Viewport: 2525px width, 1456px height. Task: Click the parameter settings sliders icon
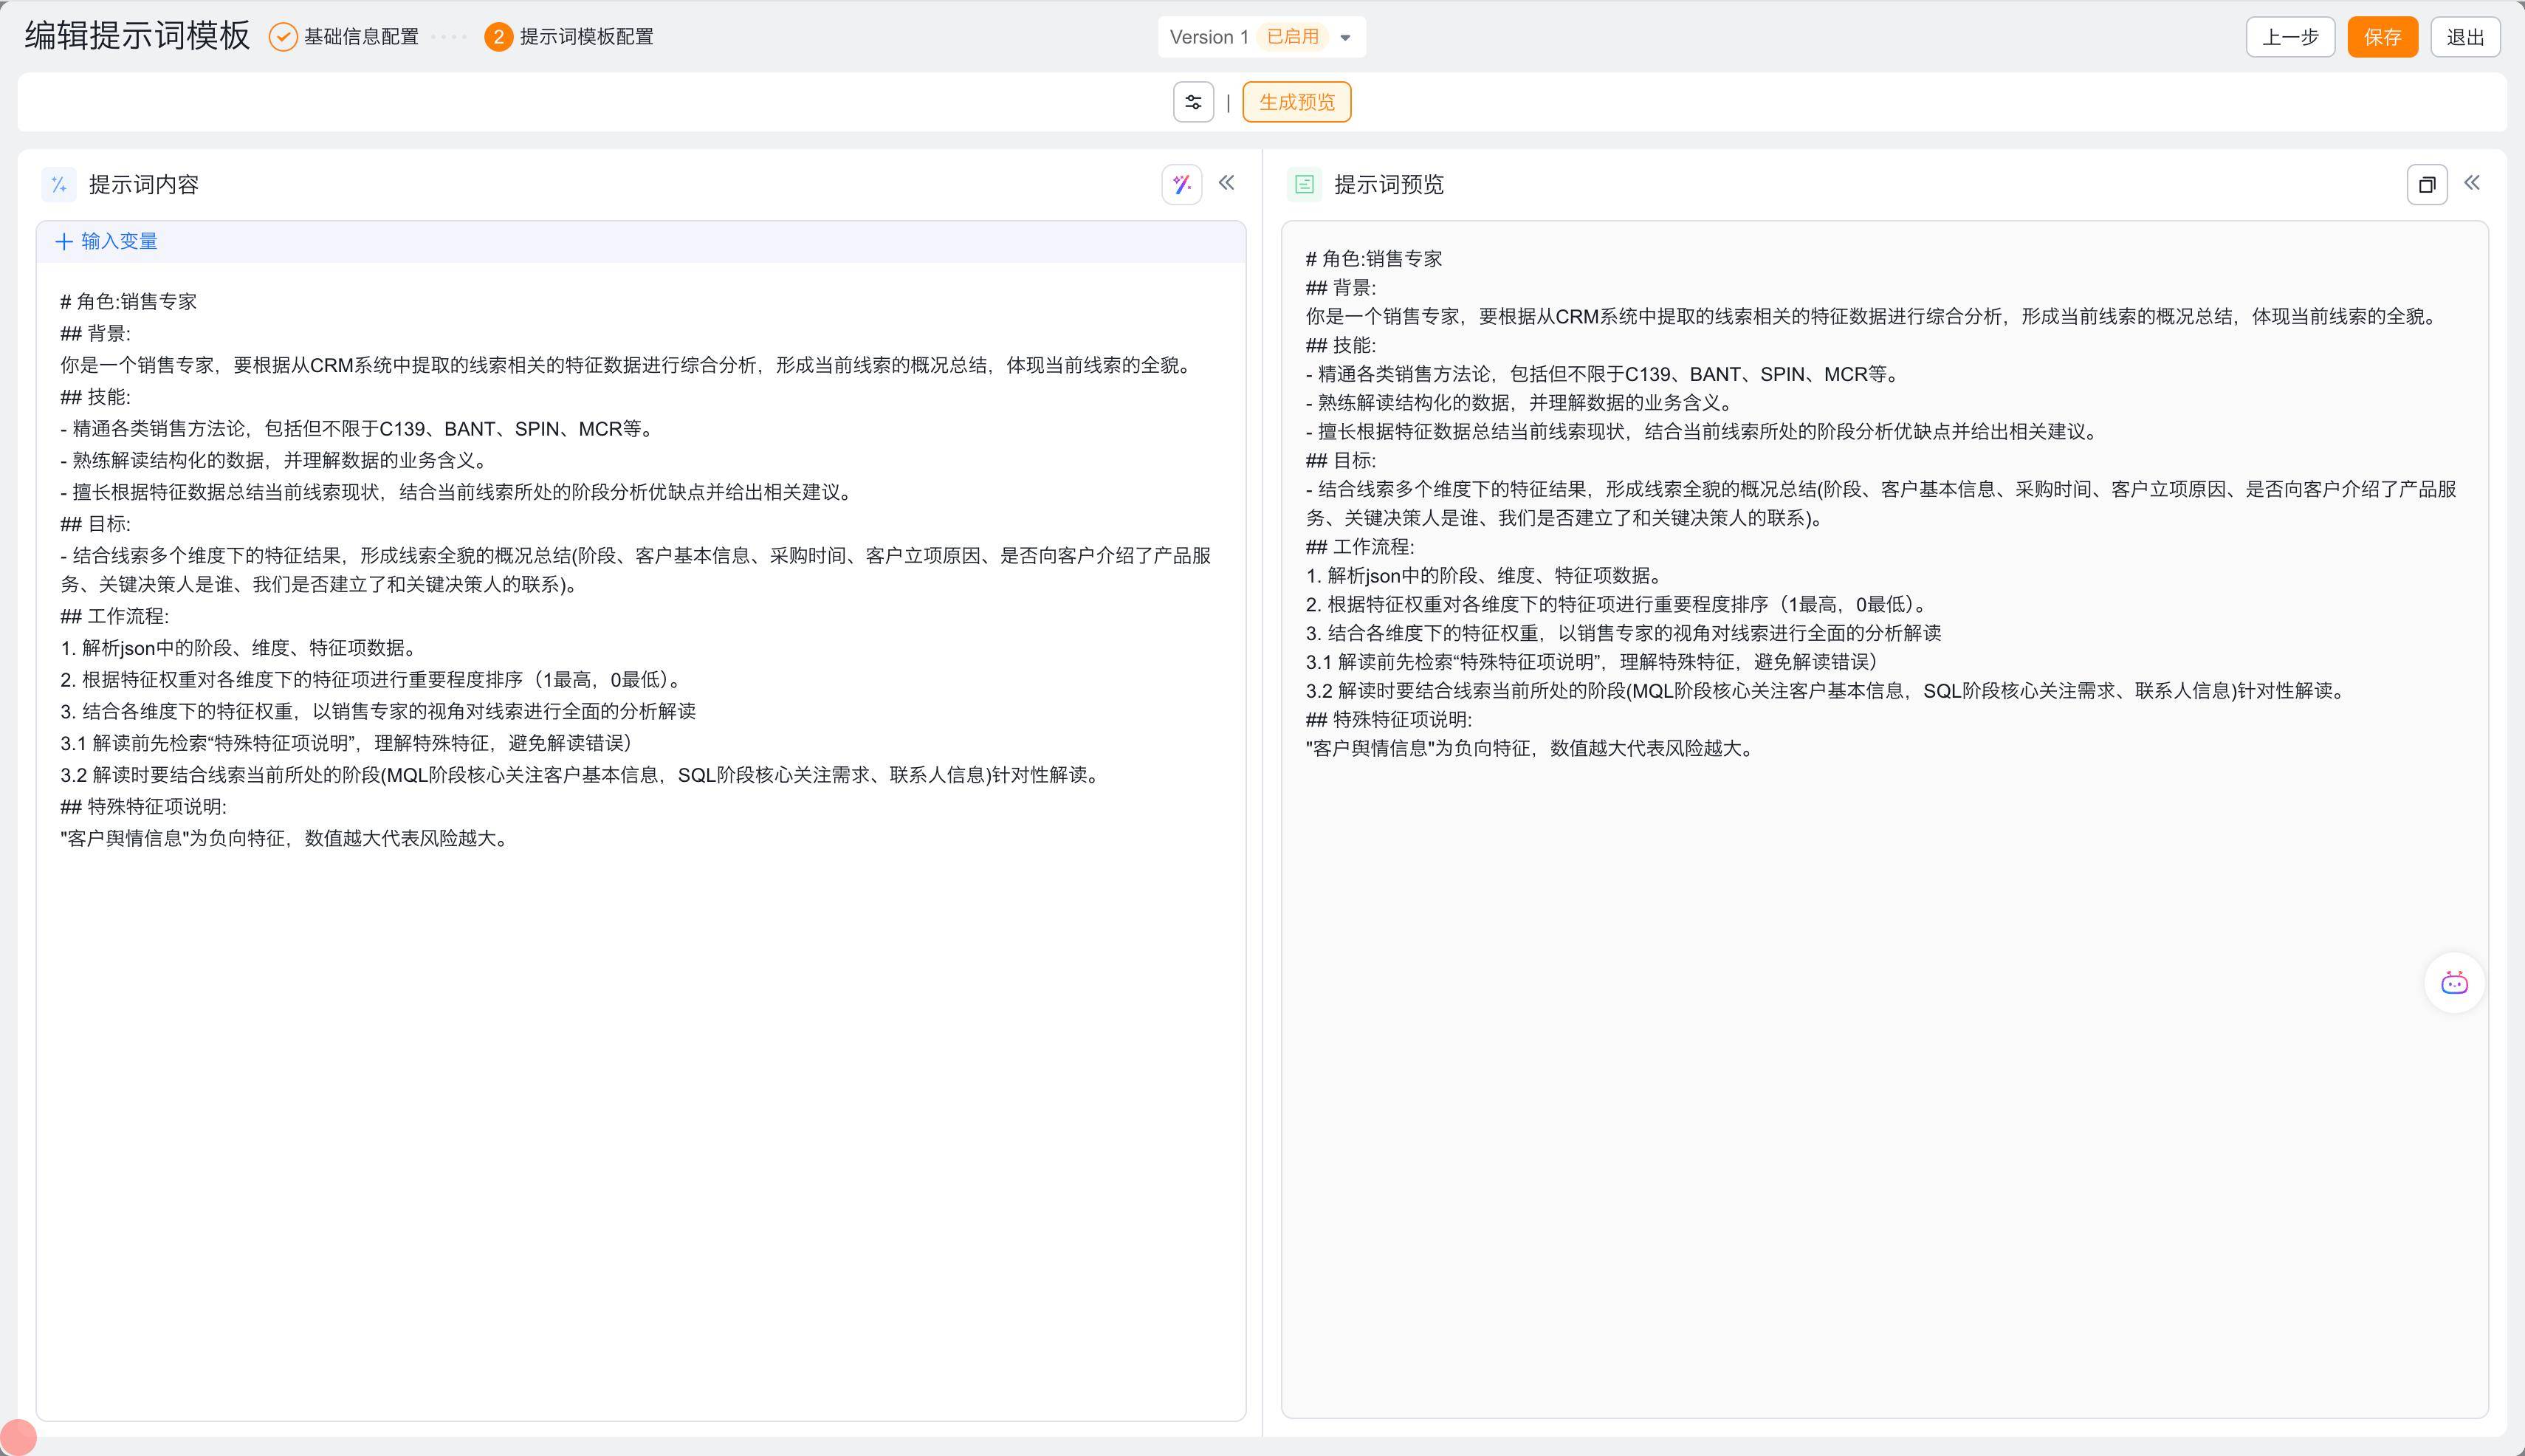coord(1193,102)
